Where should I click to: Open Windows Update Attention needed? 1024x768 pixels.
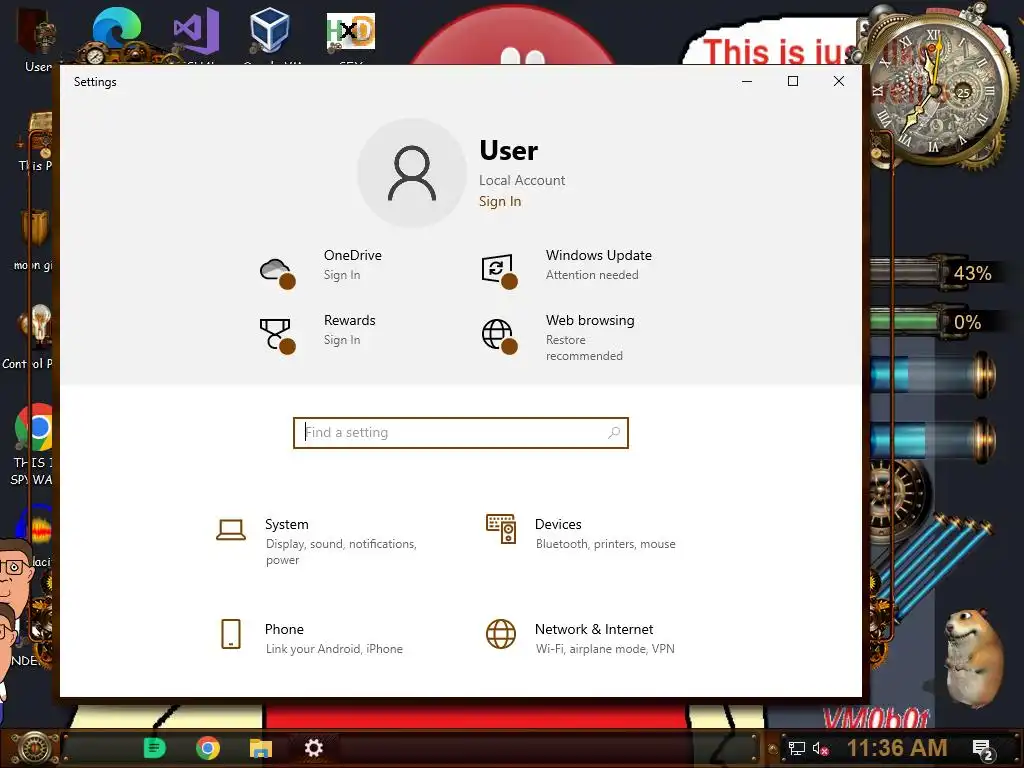(x=592, y=275)
